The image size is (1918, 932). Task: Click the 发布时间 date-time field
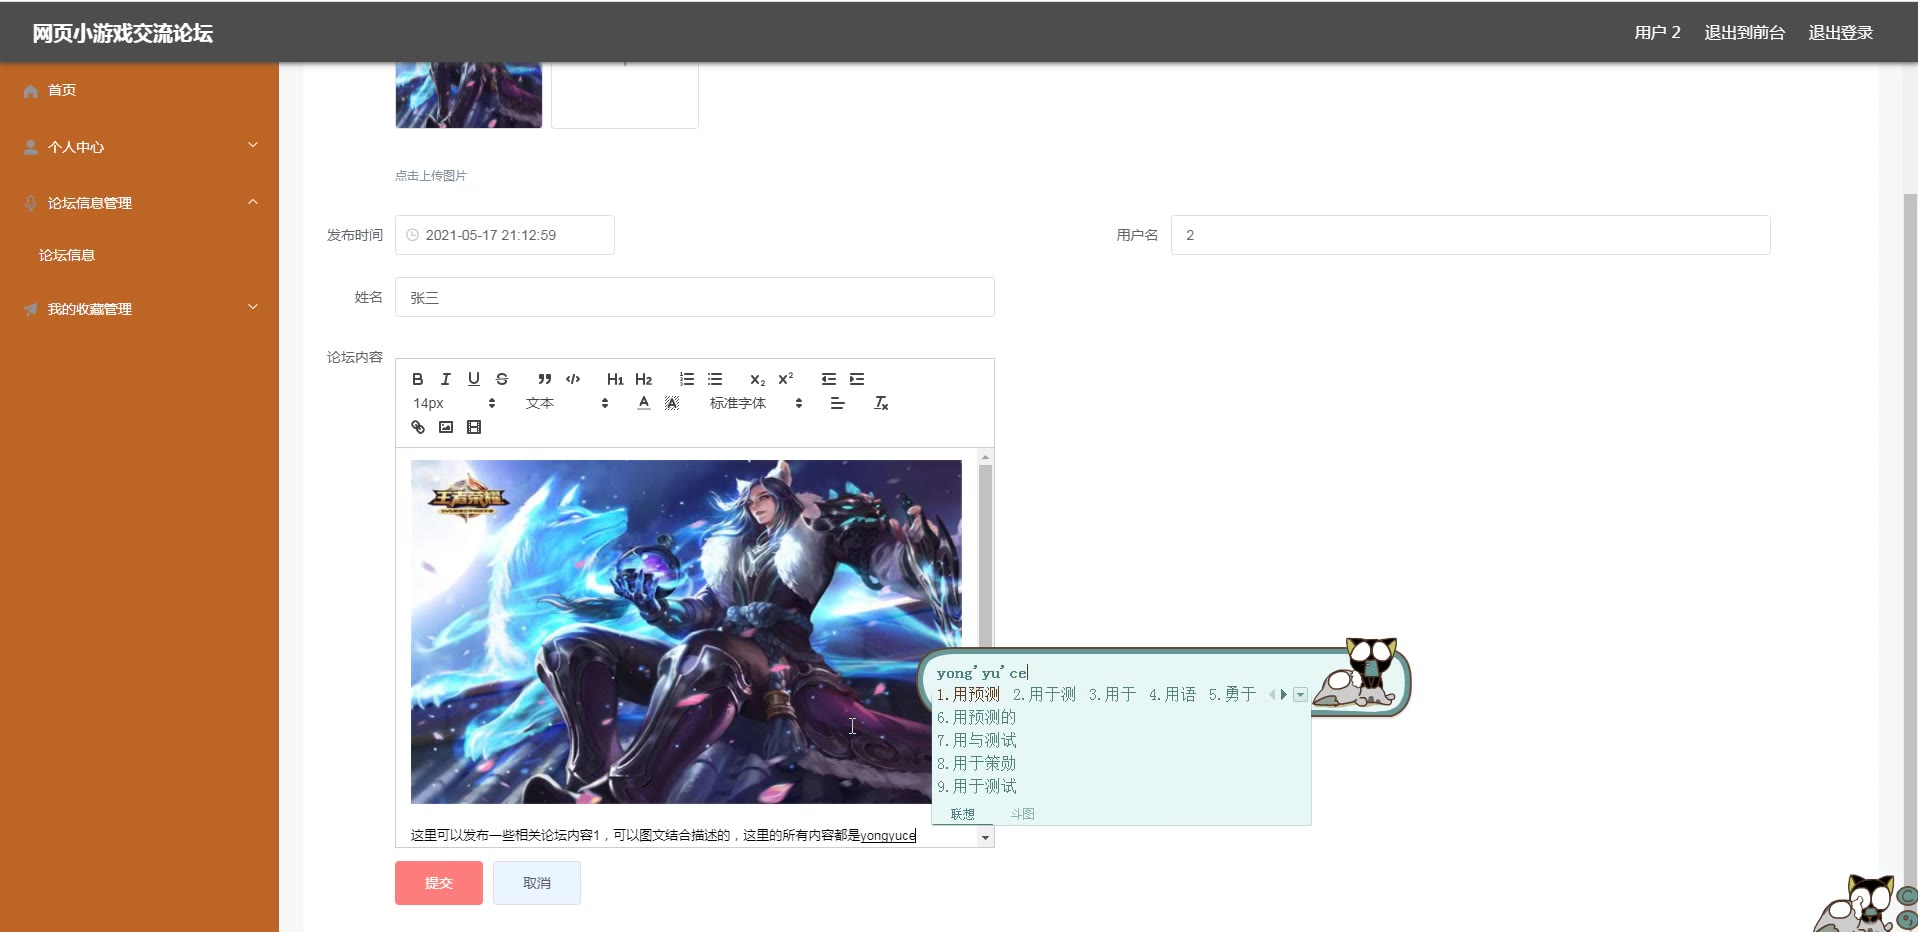[x=505, y=235]
